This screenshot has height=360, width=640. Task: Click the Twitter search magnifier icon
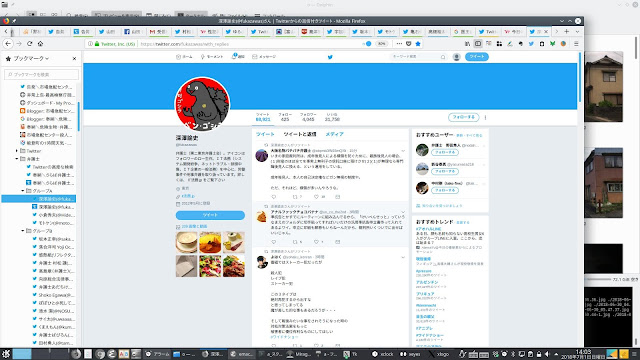point(443,57)
